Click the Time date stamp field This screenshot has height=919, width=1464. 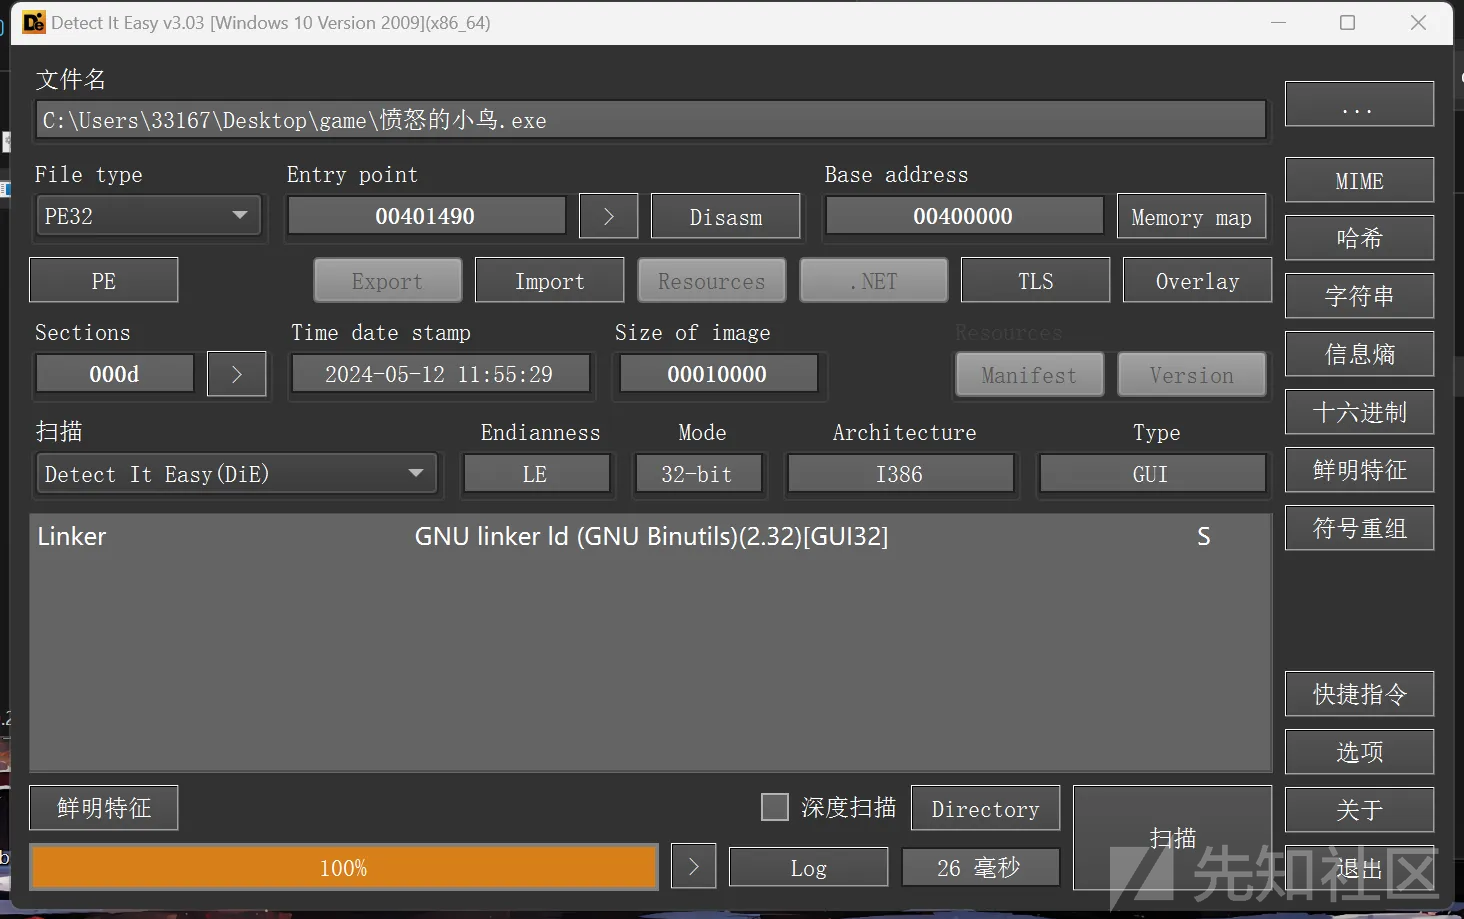439,374
